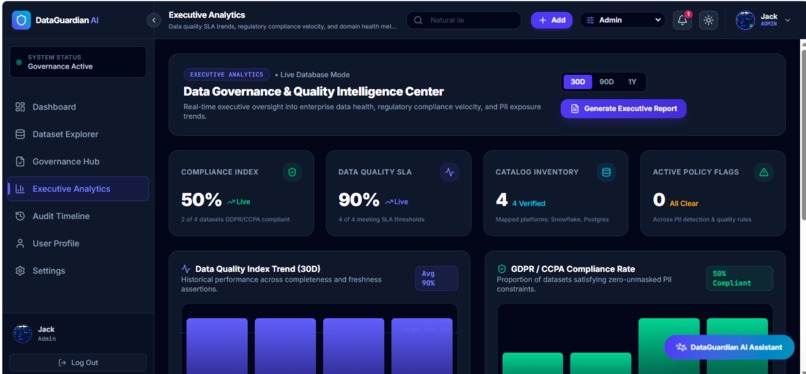Image resolution: width=806 pixels, height=374 pixels.
Task: Click the Log Out button
Action: (78, 363)
